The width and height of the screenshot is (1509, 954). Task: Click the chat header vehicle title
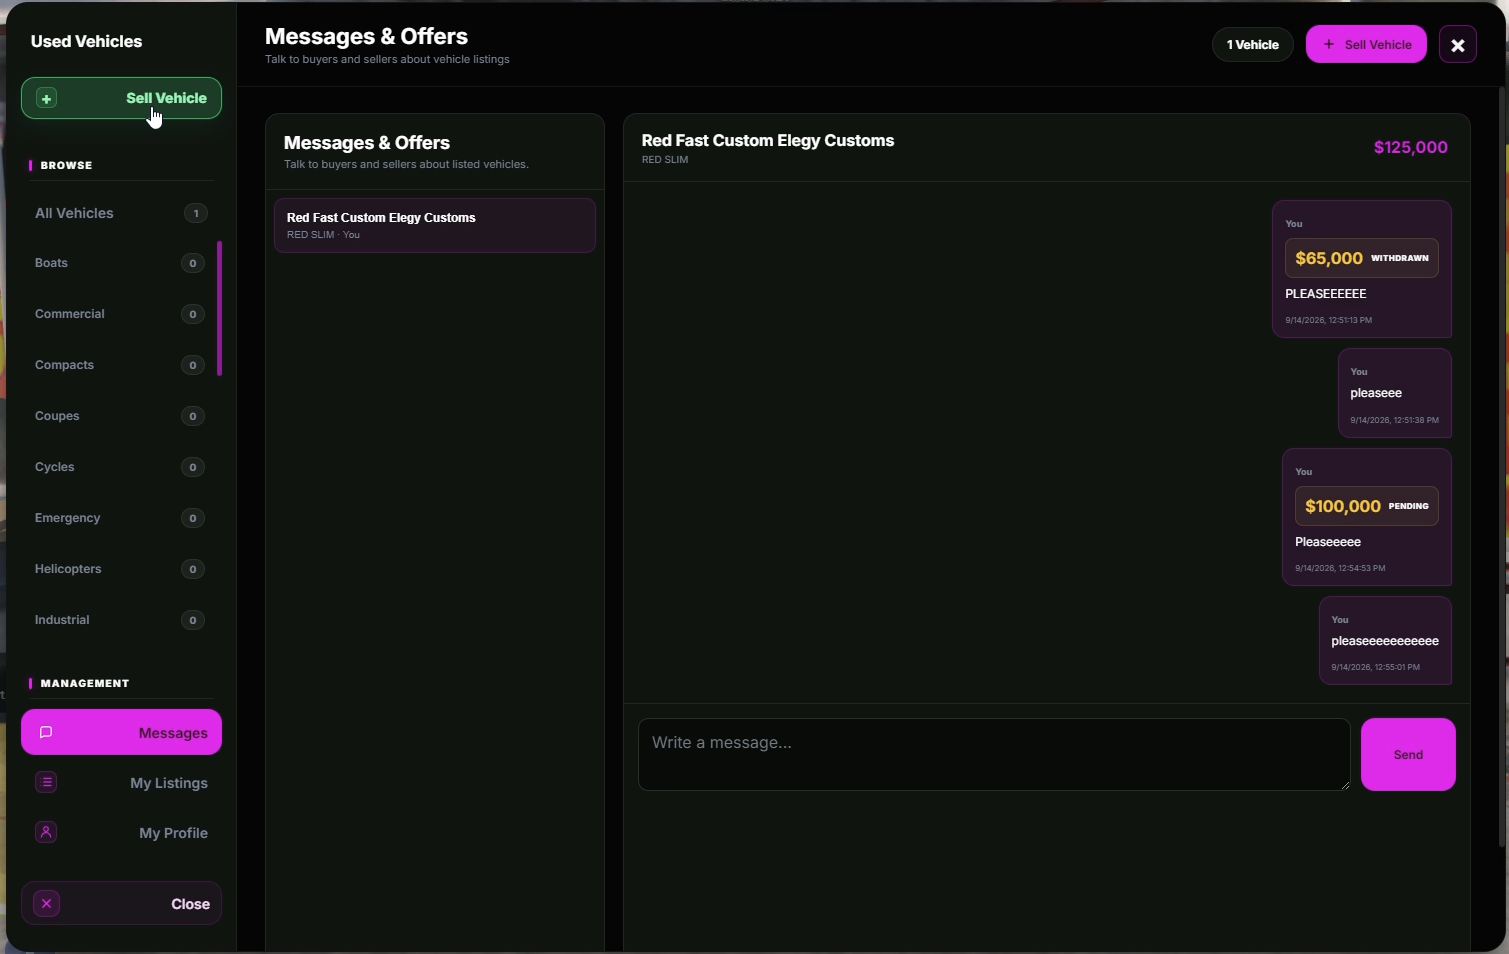[768, 141]
